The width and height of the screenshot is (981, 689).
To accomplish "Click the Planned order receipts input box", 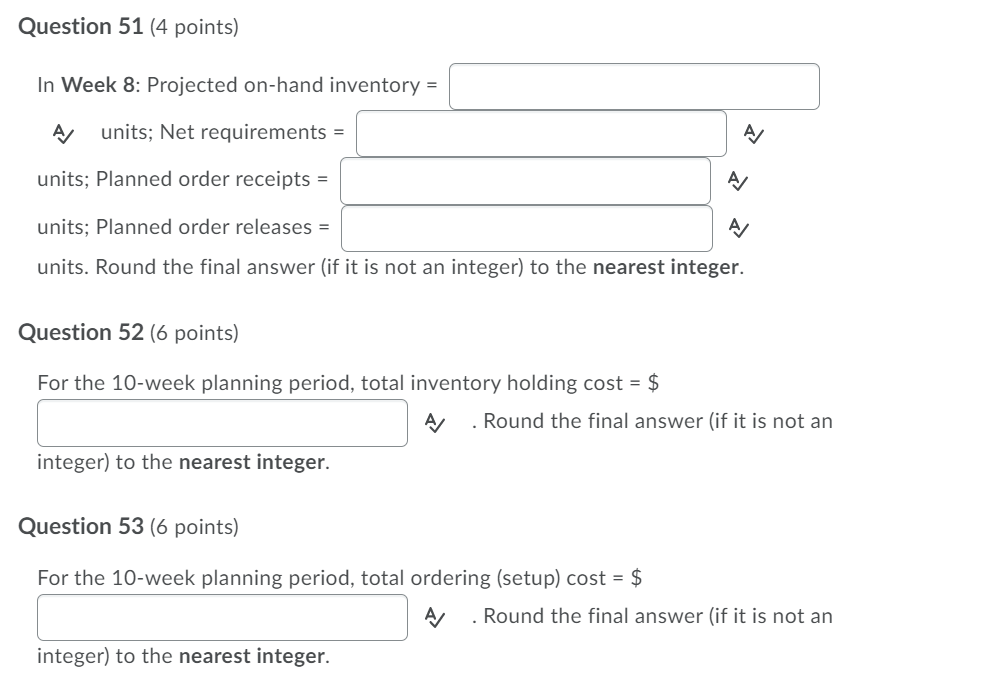I will (525, 180).
